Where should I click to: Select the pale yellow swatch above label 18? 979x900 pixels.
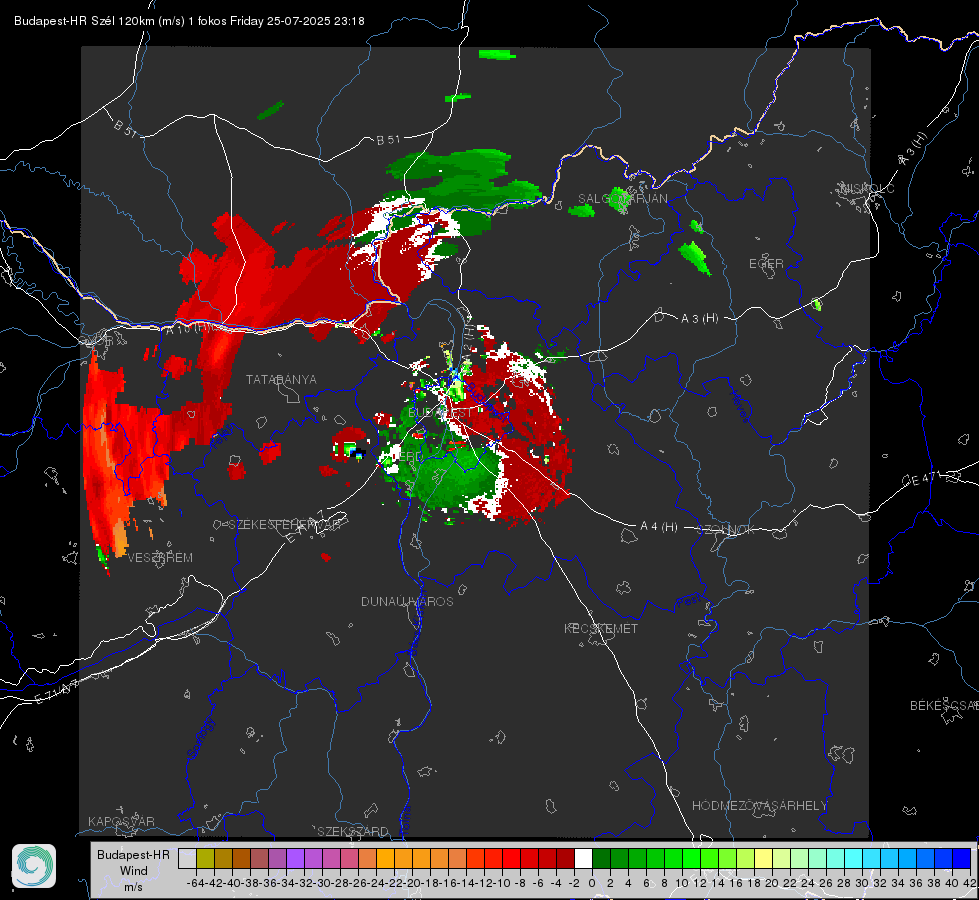764,858
